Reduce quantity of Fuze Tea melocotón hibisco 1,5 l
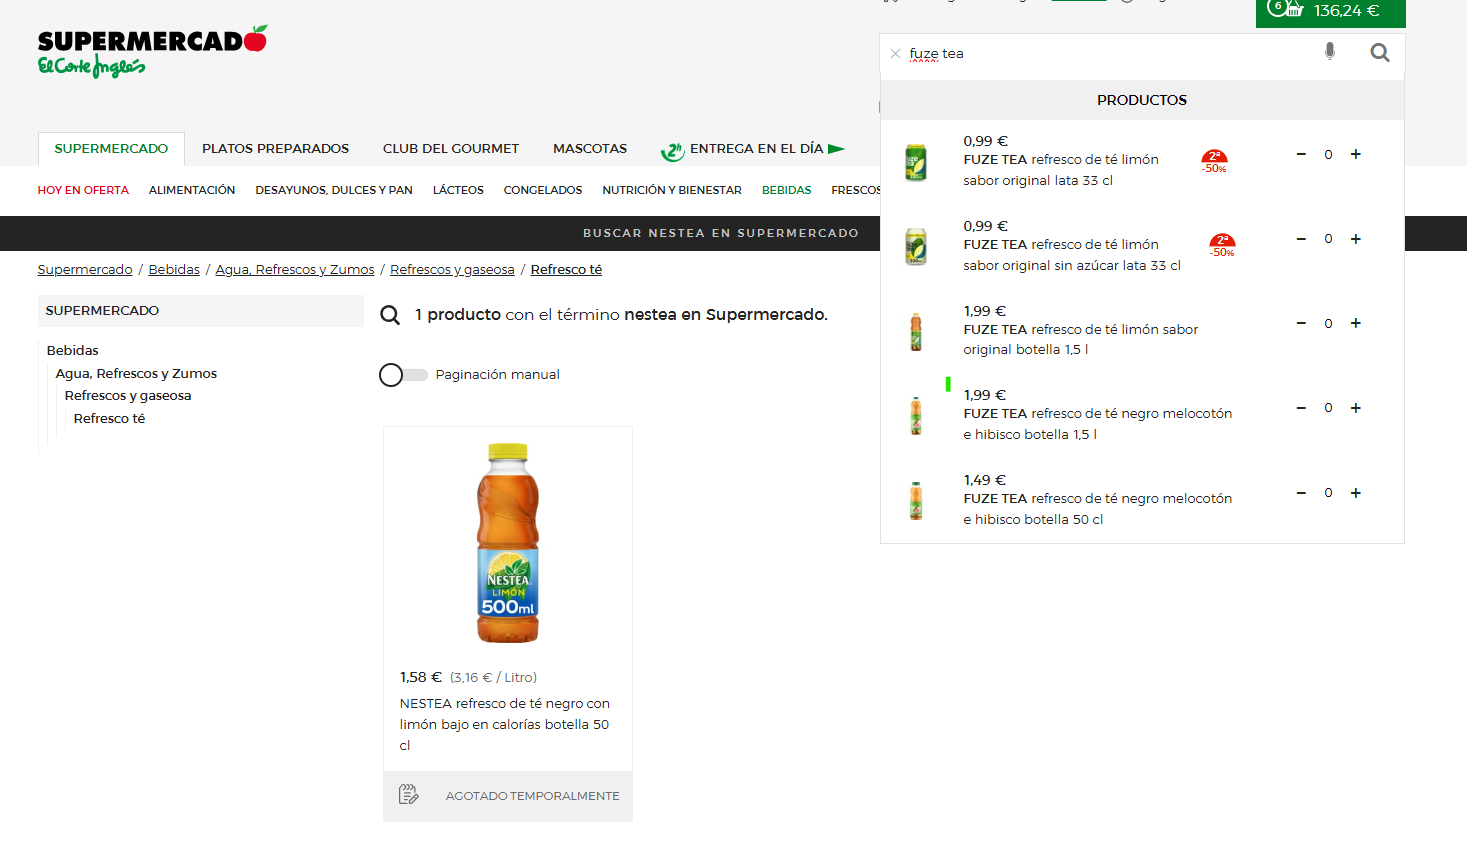Image resolution: width=1467 pixels, height=852 pixels. click(x=1301, y=408)
